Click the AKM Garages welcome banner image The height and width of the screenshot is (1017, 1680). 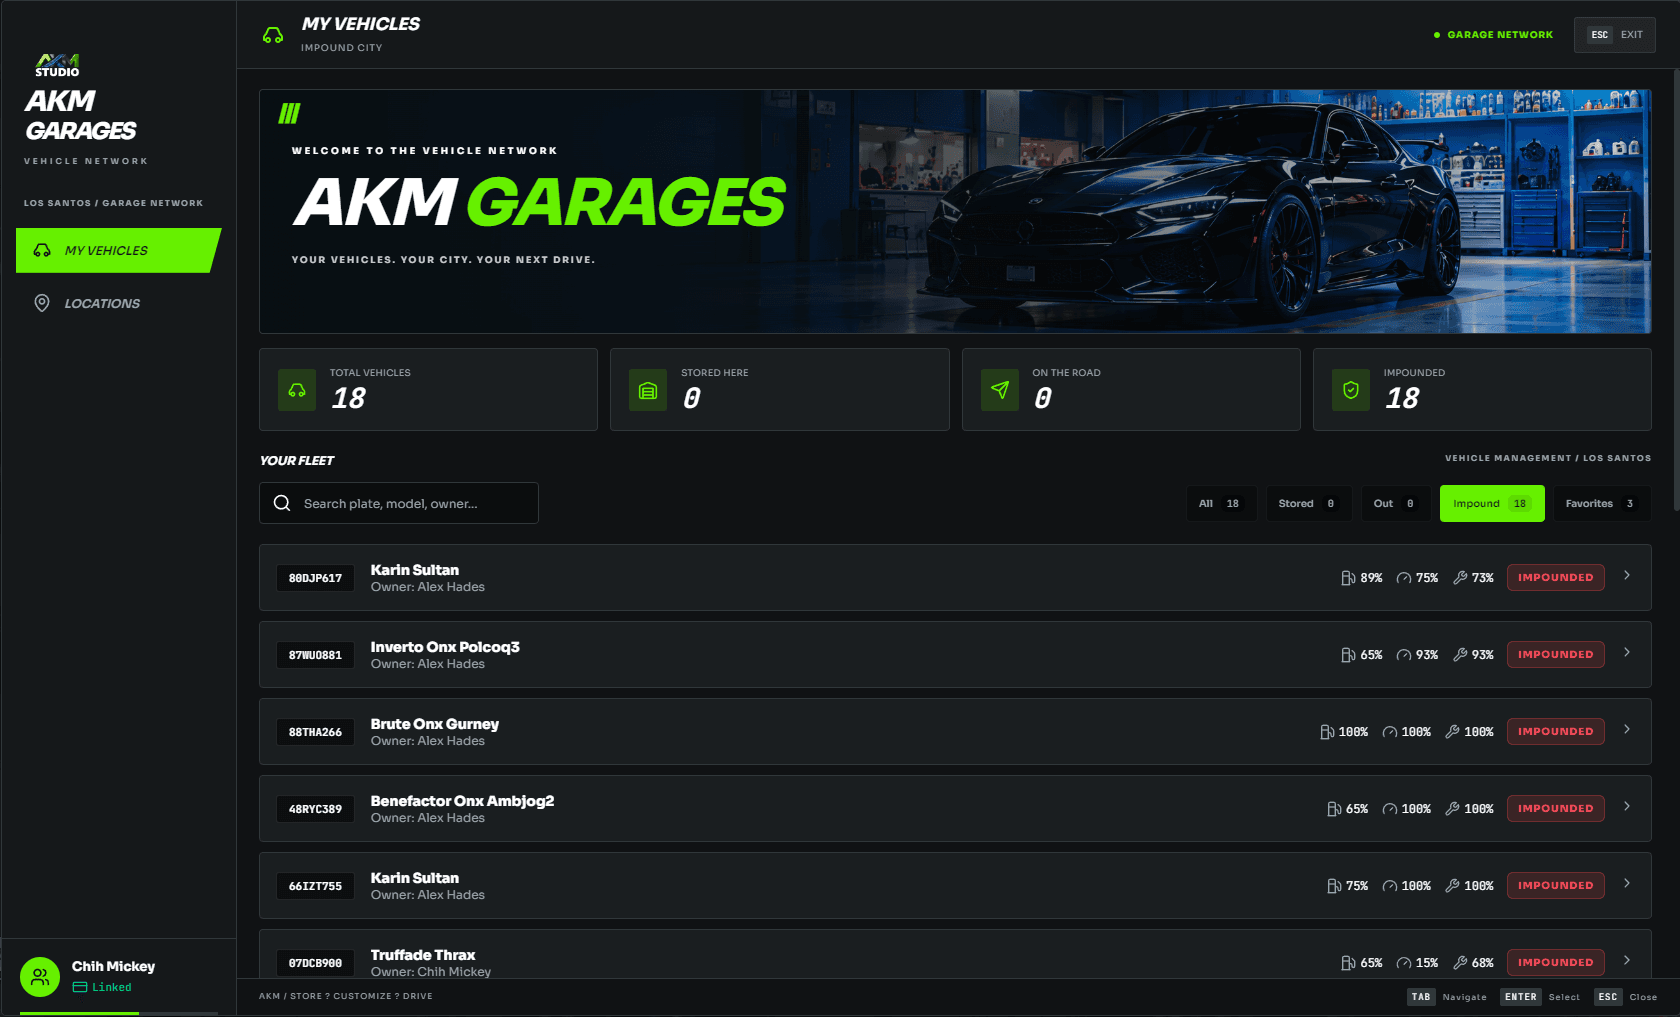(x=955, y=211)
